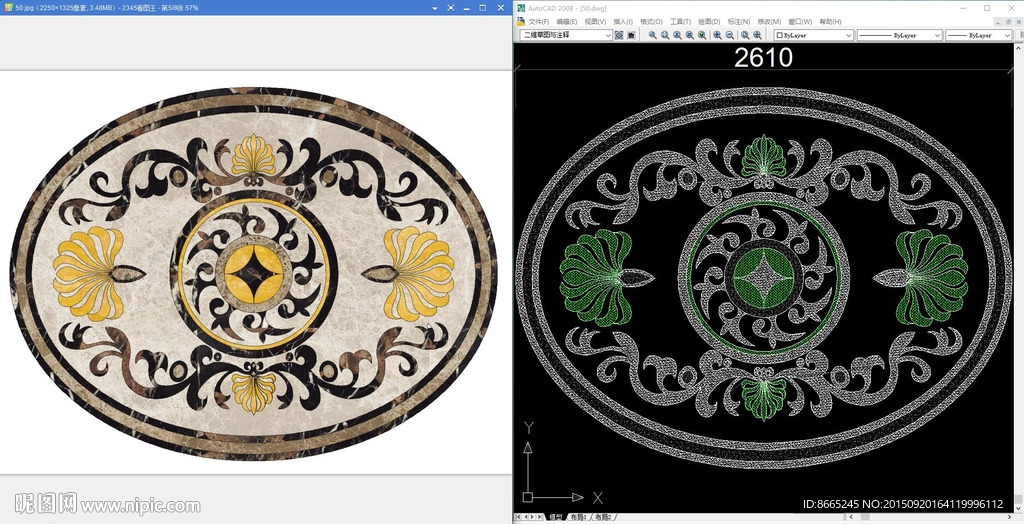Maximize the 2345看图王 image viewer window
Viewport: 1024px width, 524px height.
point(483,8)
